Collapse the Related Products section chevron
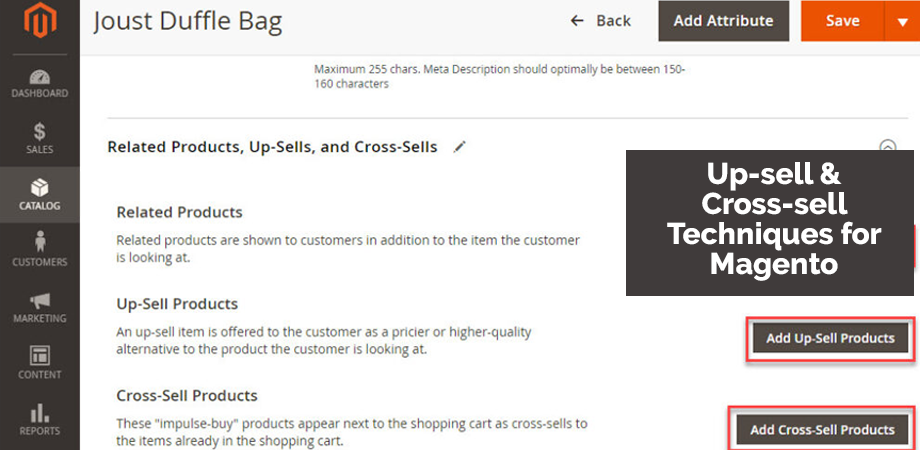This screenshot has height=450, width=920. click(x=888, y=146)
